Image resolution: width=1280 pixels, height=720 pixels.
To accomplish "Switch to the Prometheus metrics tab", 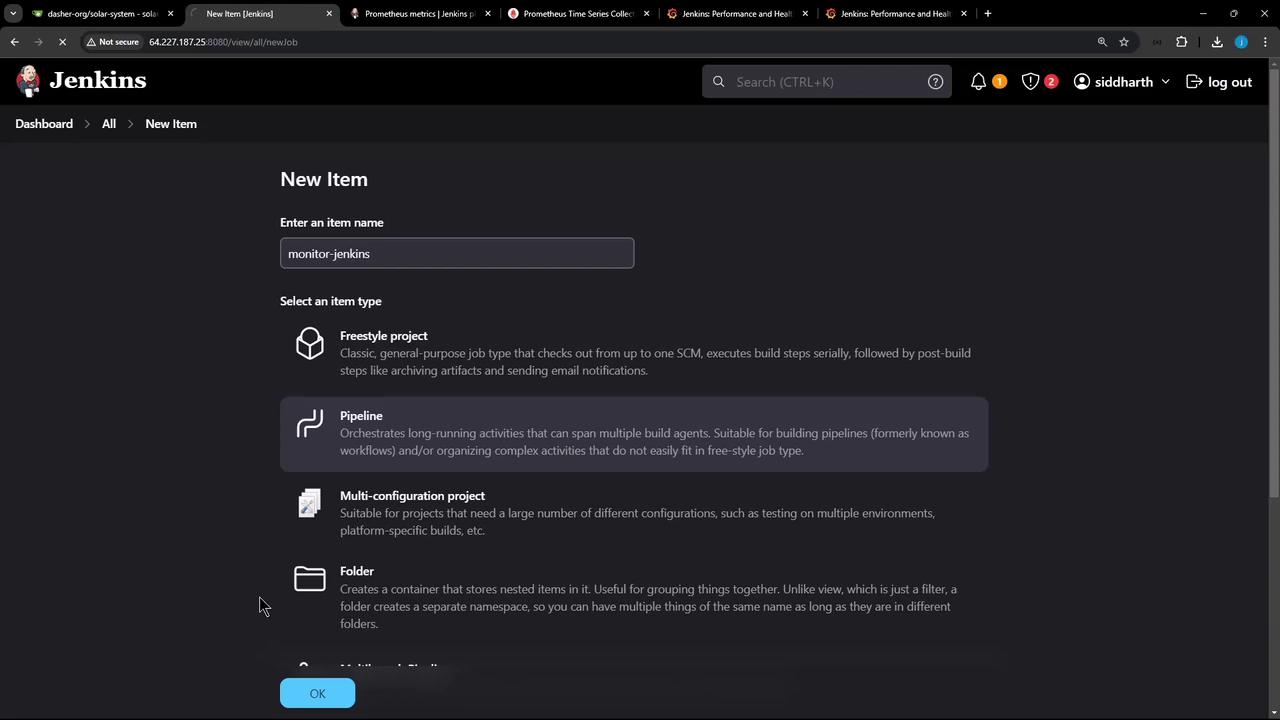I will [418, 14].
